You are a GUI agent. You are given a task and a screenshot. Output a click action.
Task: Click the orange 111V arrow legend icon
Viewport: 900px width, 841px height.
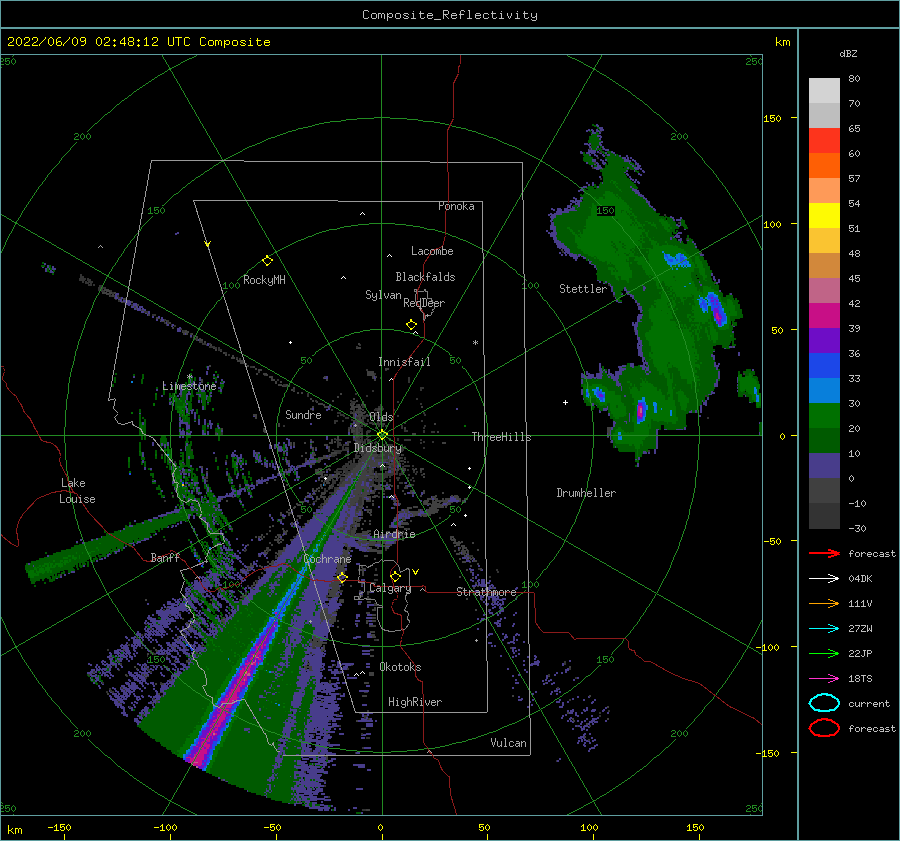[x=824, y=603]
